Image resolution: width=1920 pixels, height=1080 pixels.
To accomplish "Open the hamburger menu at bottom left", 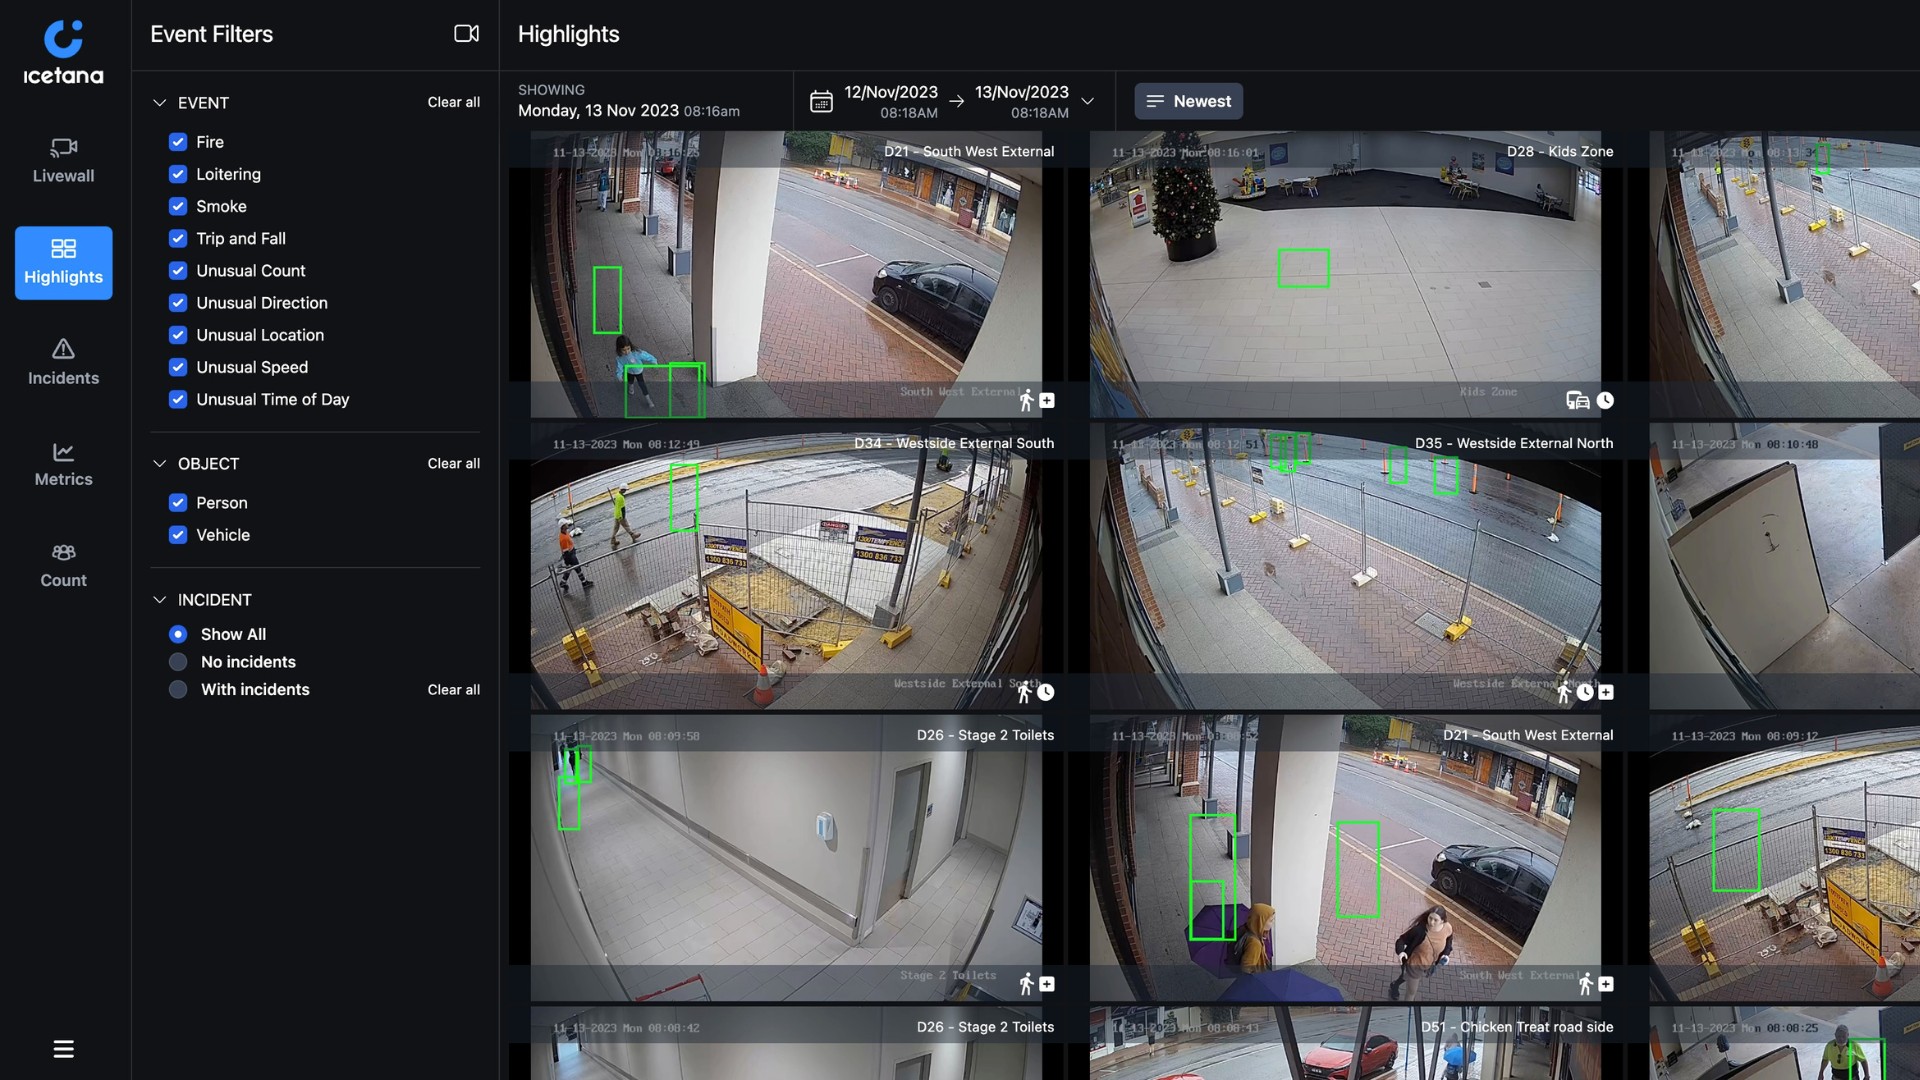I will 63,1049.
